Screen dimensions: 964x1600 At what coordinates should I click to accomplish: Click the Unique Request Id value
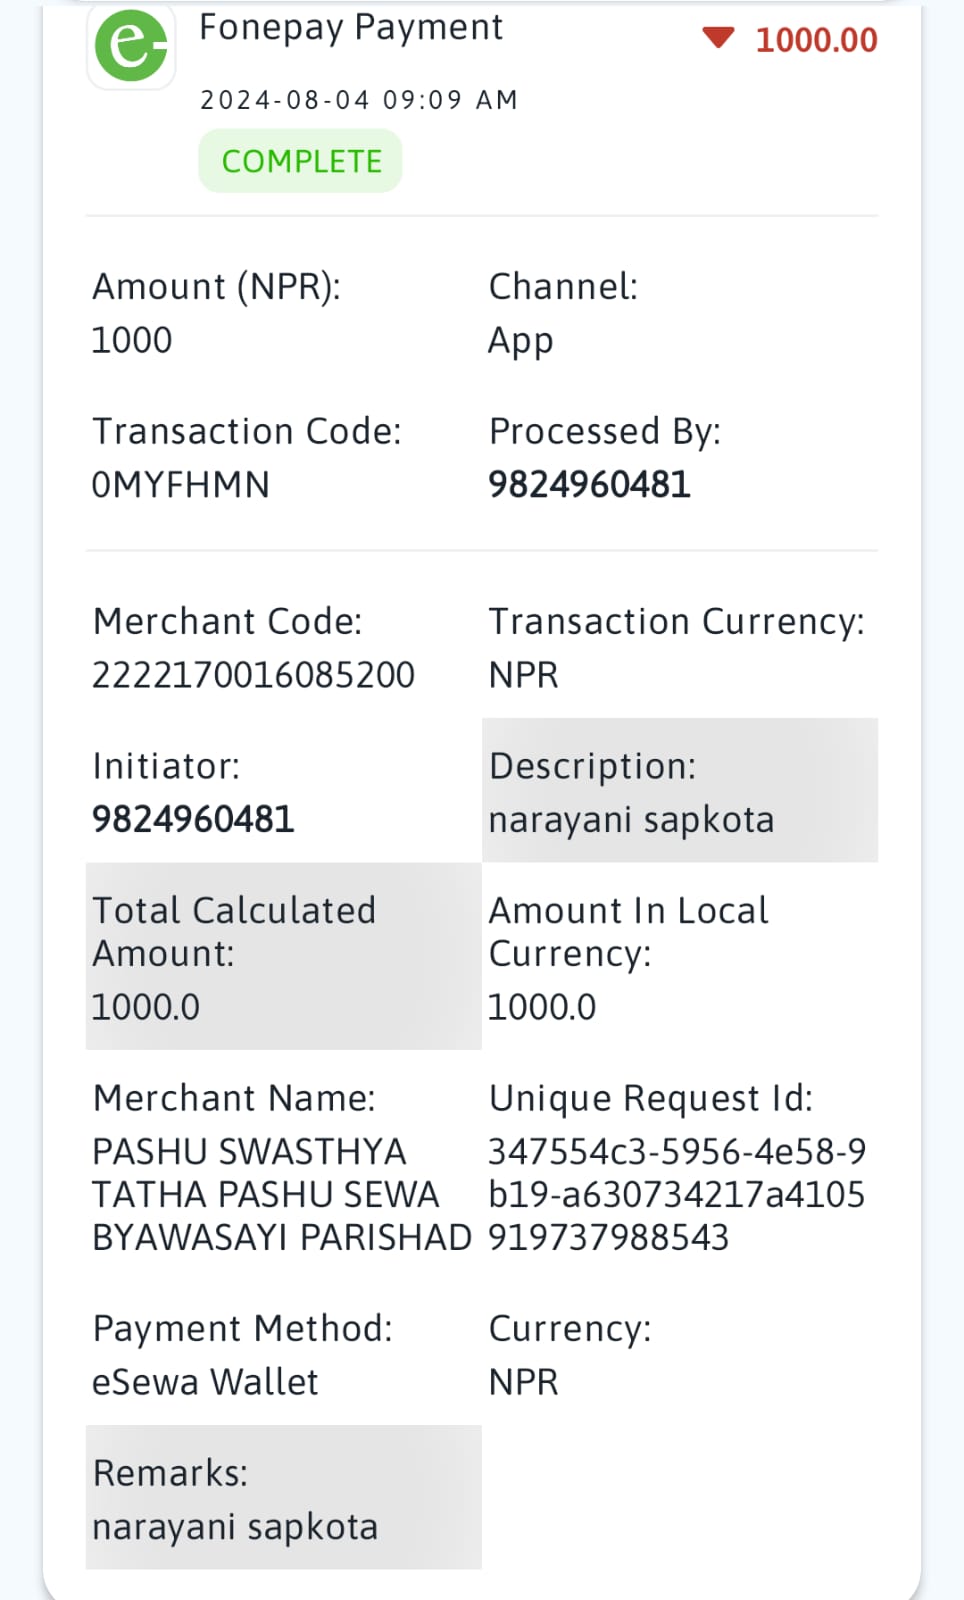click(677, 1194)
